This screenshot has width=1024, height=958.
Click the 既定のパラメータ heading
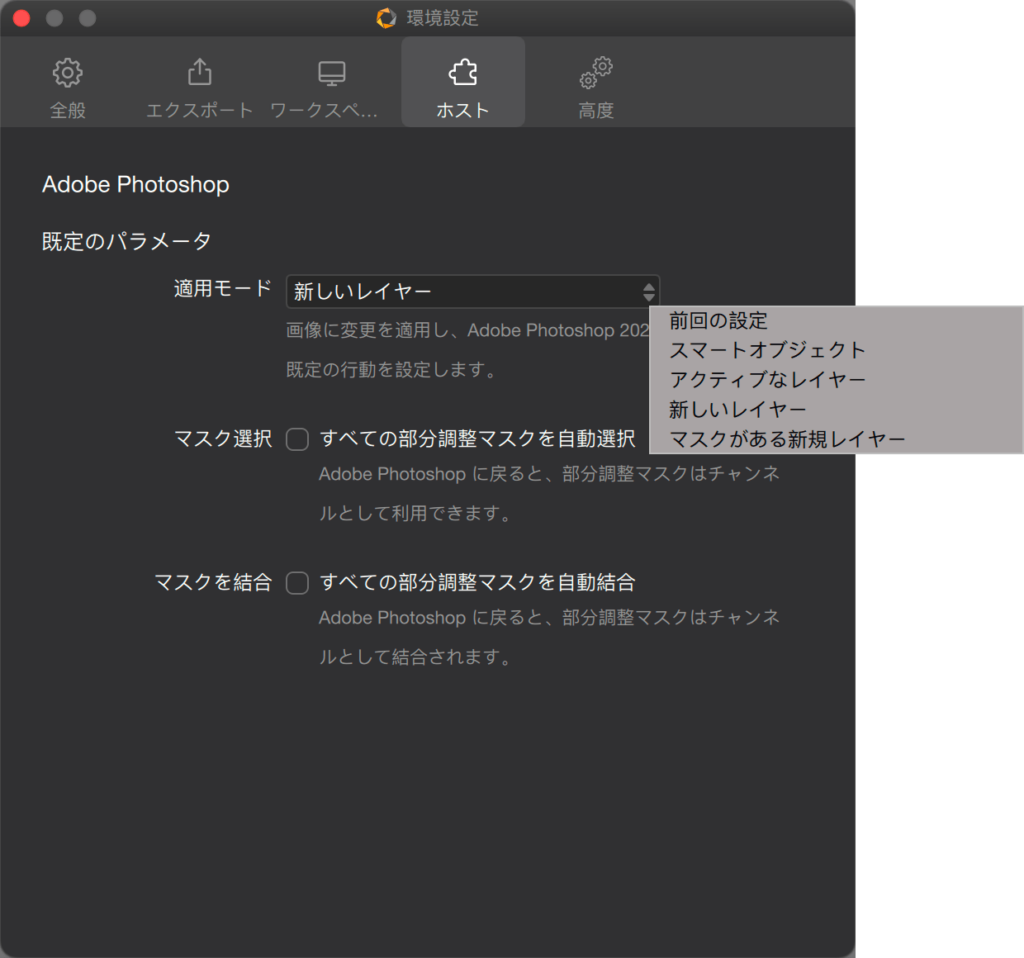click(x=127, y=242)
